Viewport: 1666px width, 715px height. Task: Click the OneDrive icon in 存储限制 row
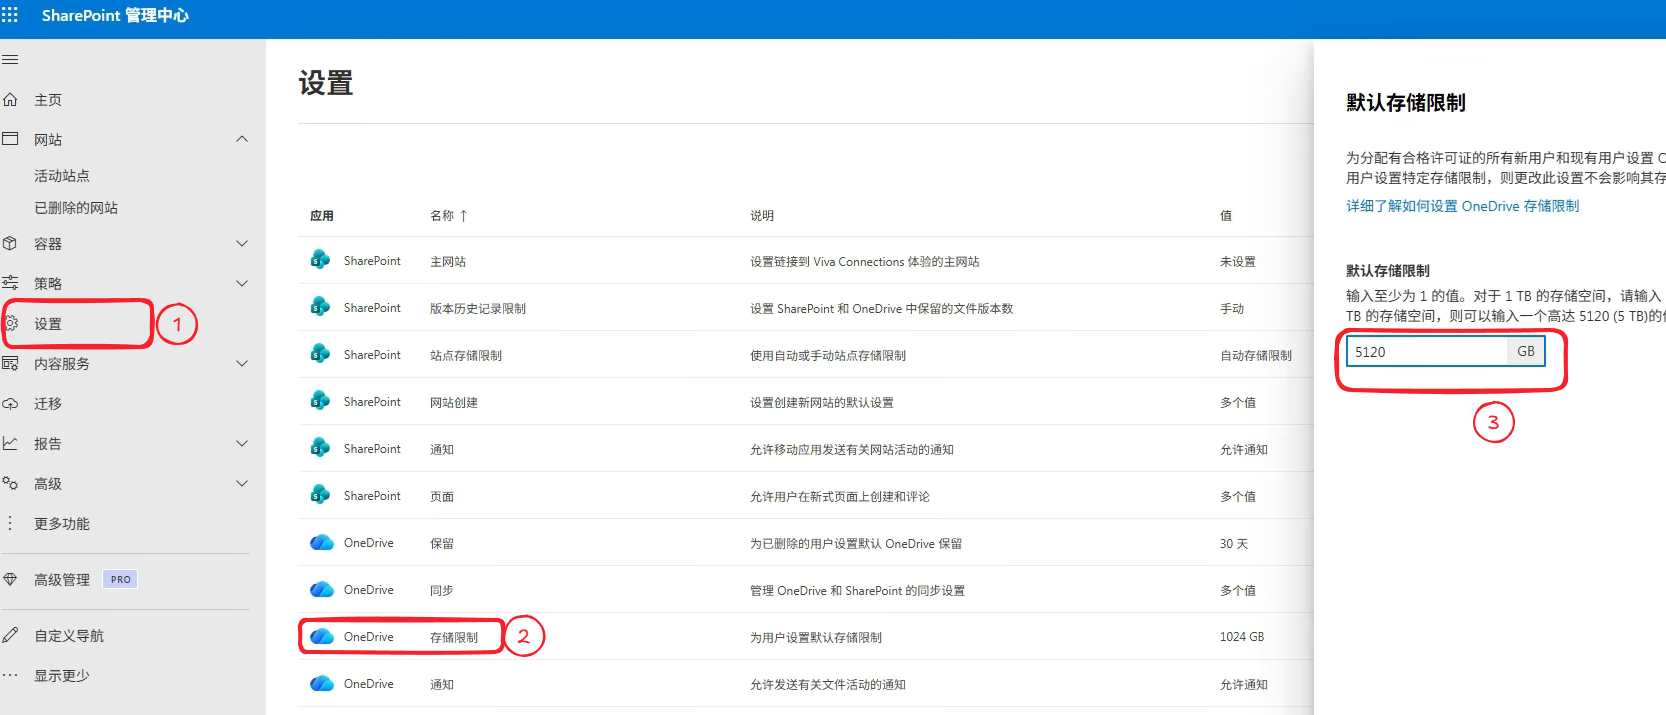[321, 637]
